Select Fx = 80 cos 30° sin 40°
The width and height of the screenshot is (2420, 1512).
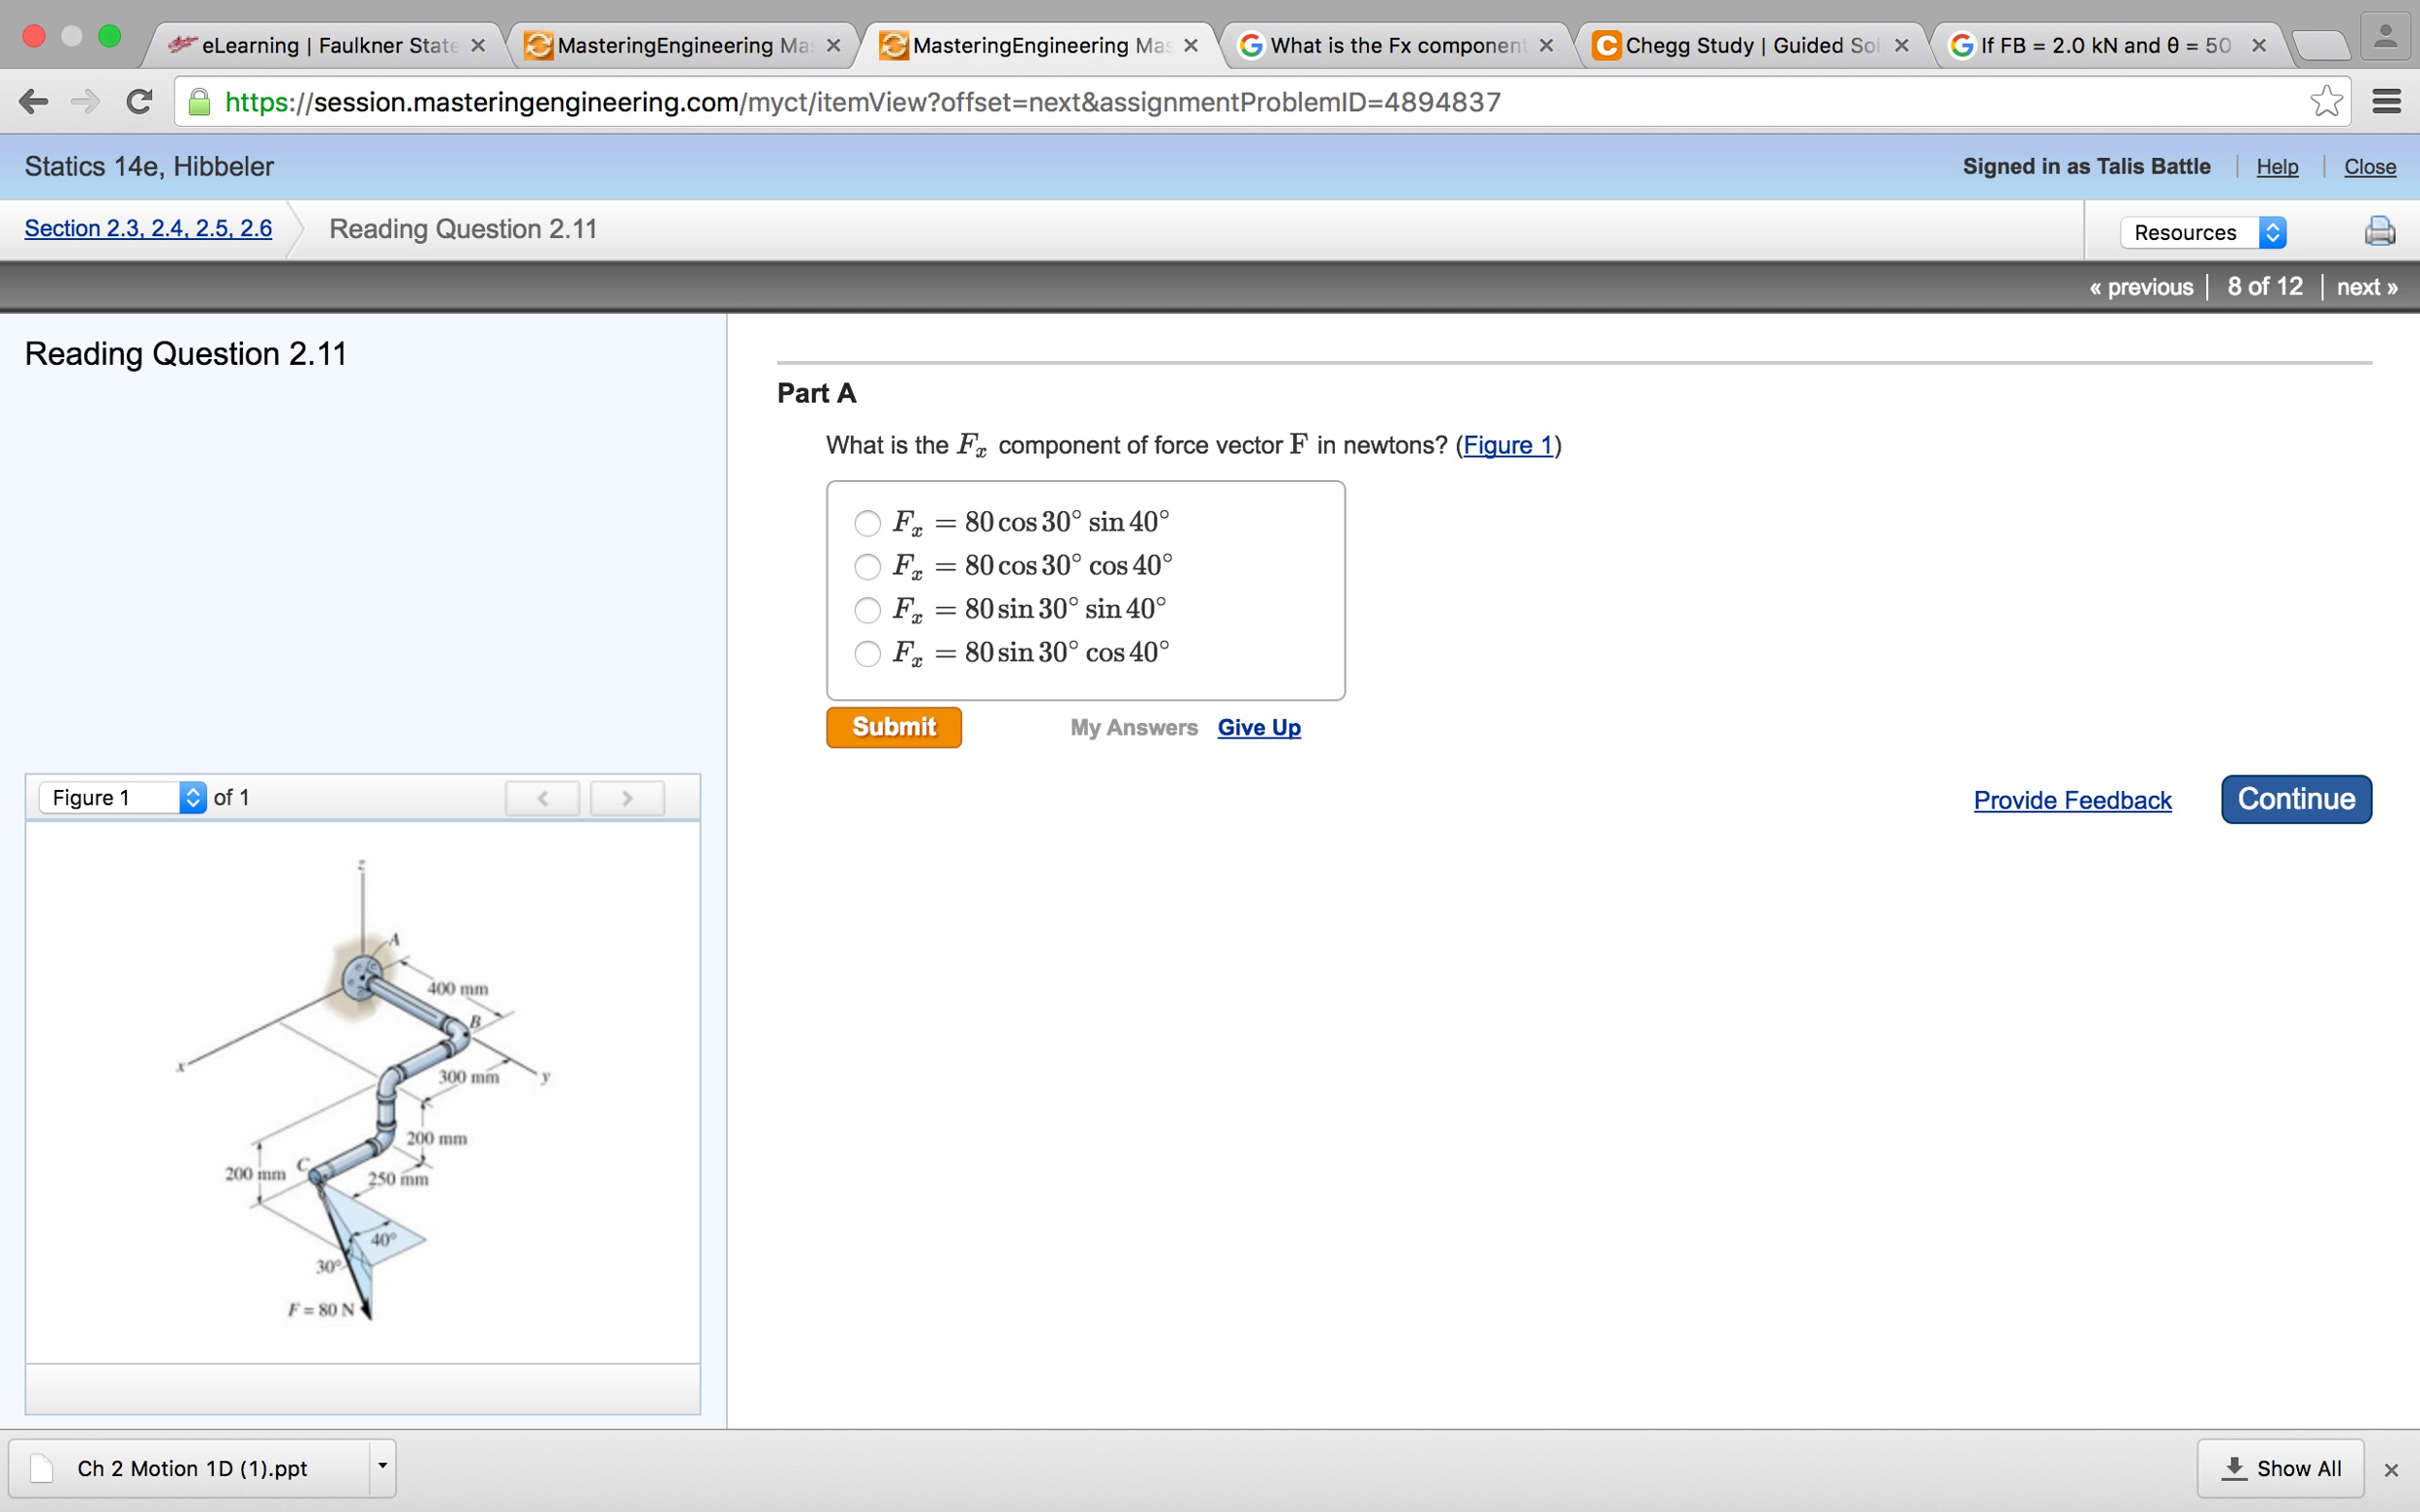tap(866, 523)
